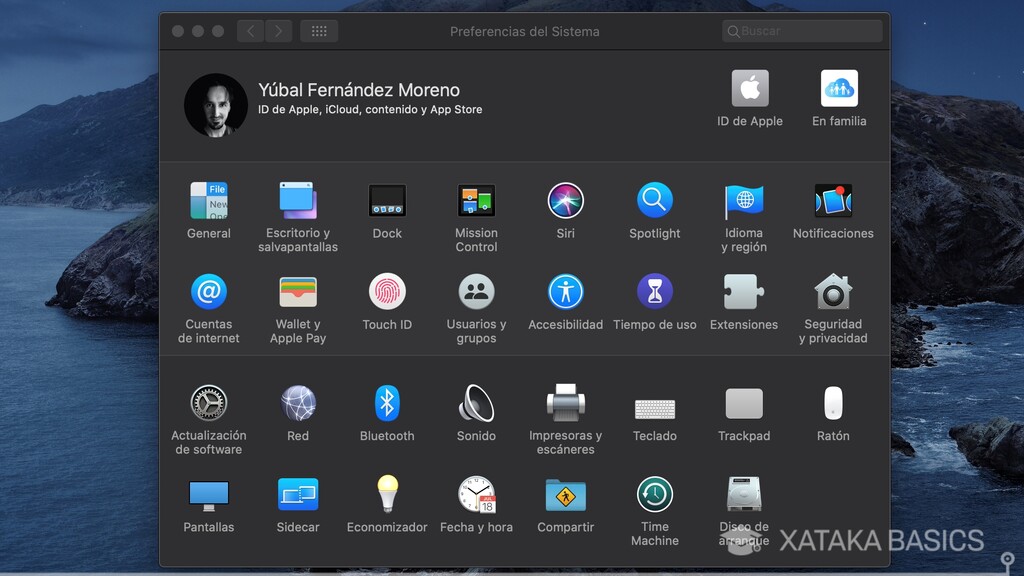This screenshot has width=1024, height=576.
Task: Open Seguridad y privacidad settings
Action: click(x=833, y=292)
